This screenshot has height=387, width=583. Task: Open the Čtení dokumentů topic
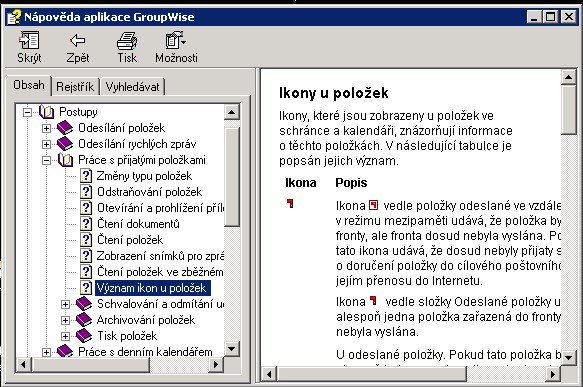[x=138, y=224]
